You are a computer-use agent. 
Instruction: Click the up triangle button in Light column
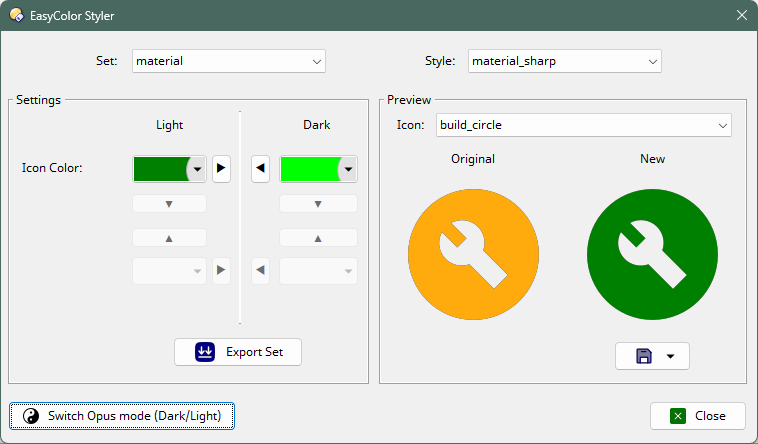click(169, 238)
